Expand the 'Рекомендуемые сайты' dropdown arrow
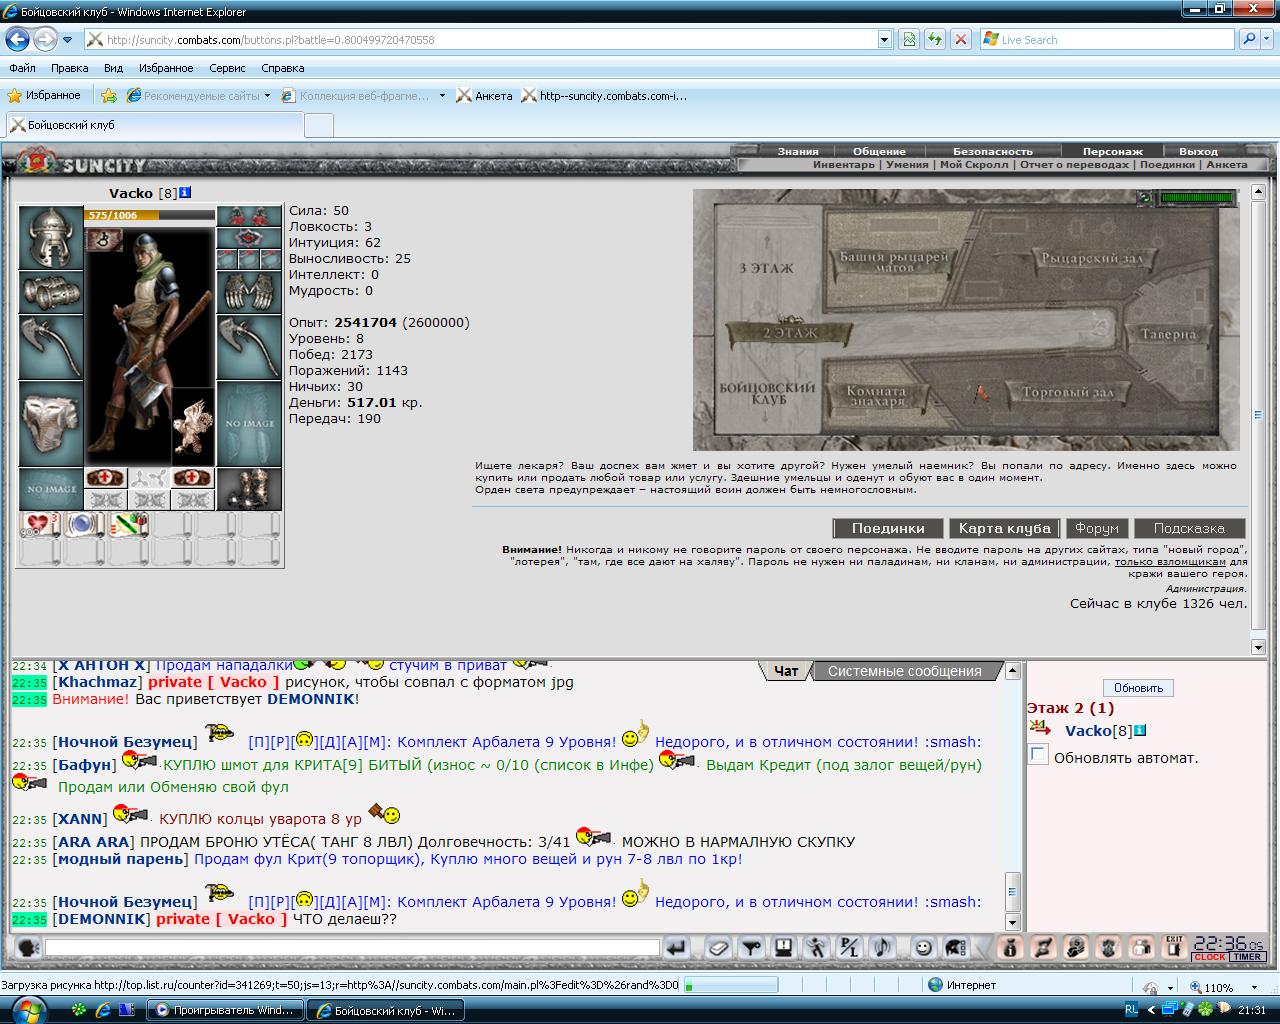 tap(267, 96)
